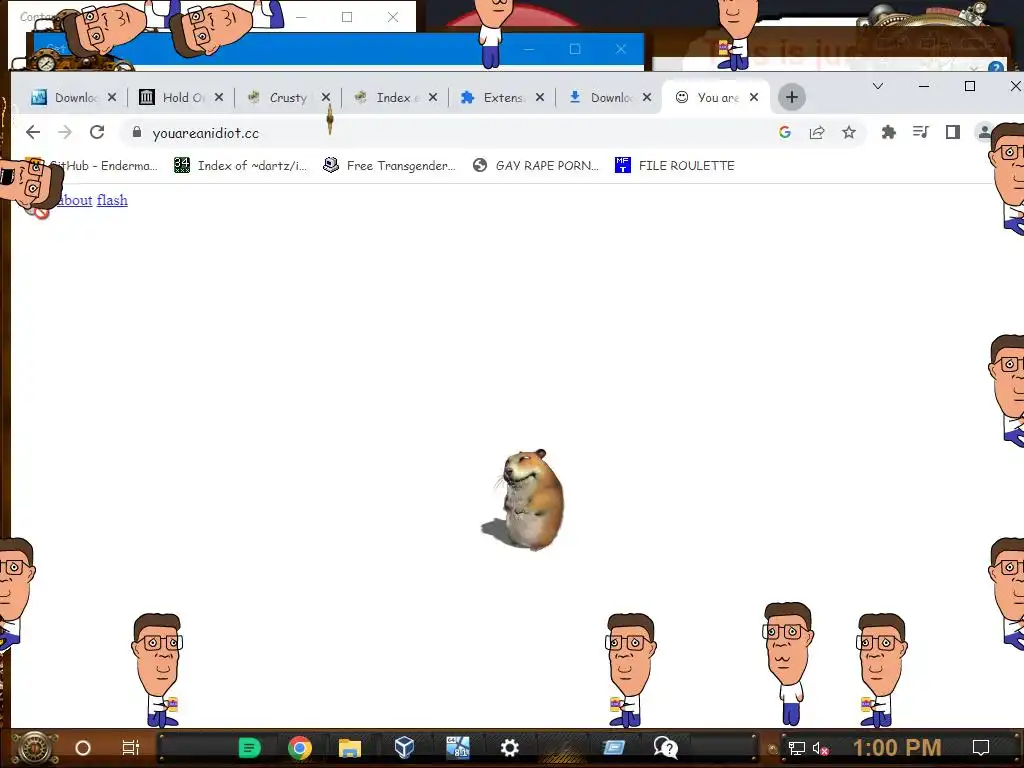The image size is (1024, 768).
Task: Go back using the browser back arrow
Action: [x=33, y=133]
